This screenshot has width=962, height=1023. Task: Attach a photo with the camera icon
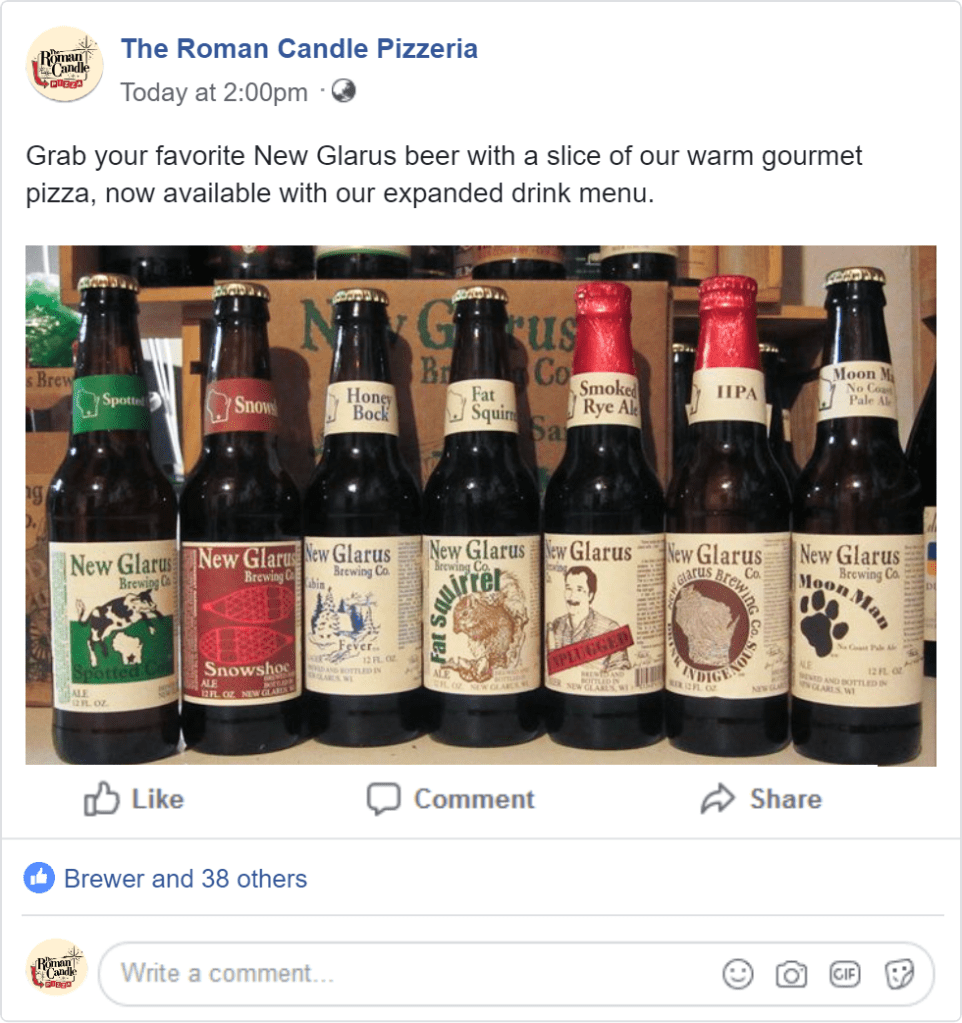tap(791, 975)
